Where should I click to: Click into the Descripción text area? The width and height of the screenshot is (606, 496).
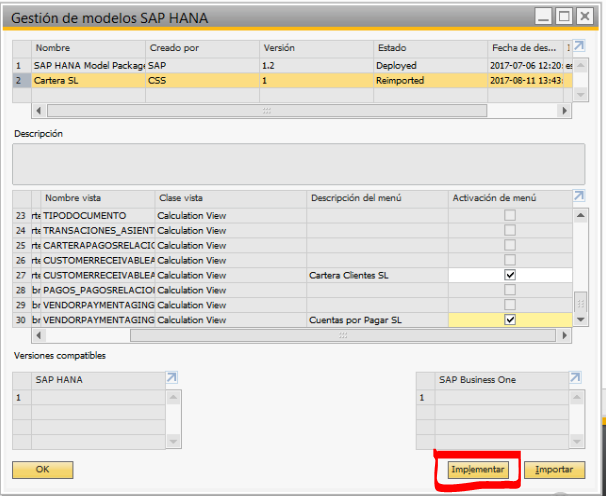(x=298, y=164)
